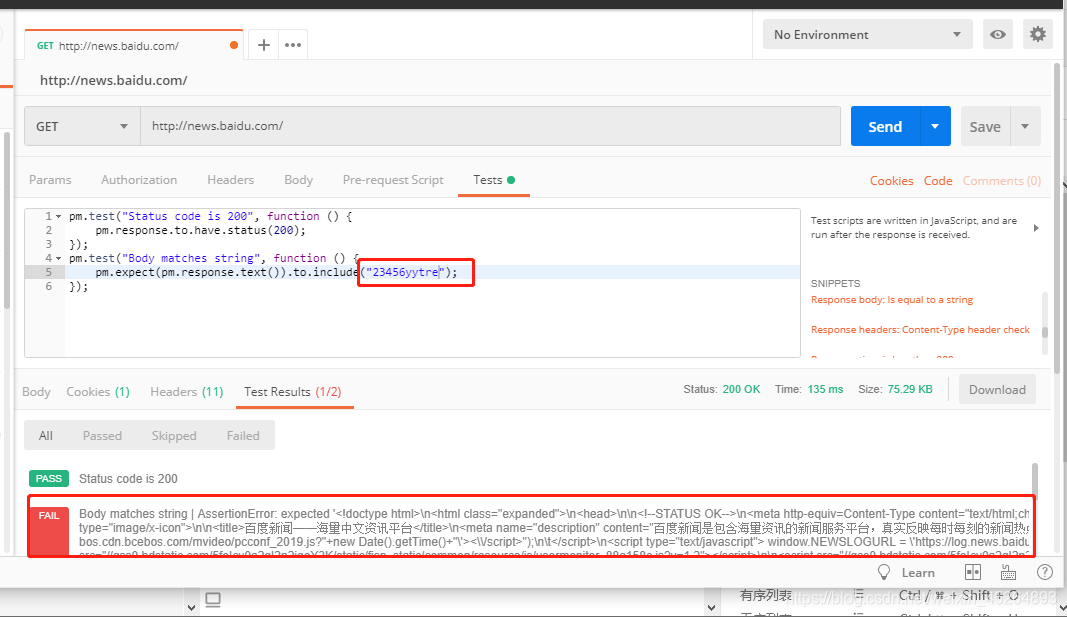
Task: Open the Comments (0) link
Action: pyautogui.click(x=1002, y=180)
